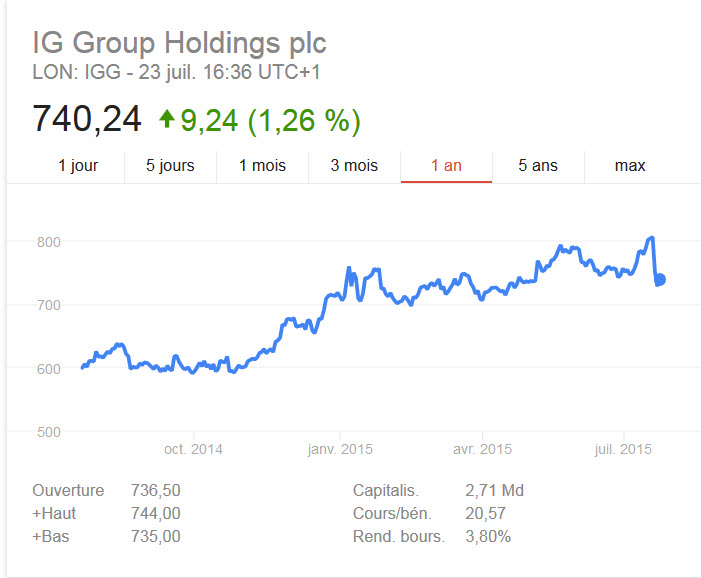Image resolution: width=701 pixels, height=578 pixels.
Task: Click the blue endpoint dot on chart
Action: (x=660, y=279)
